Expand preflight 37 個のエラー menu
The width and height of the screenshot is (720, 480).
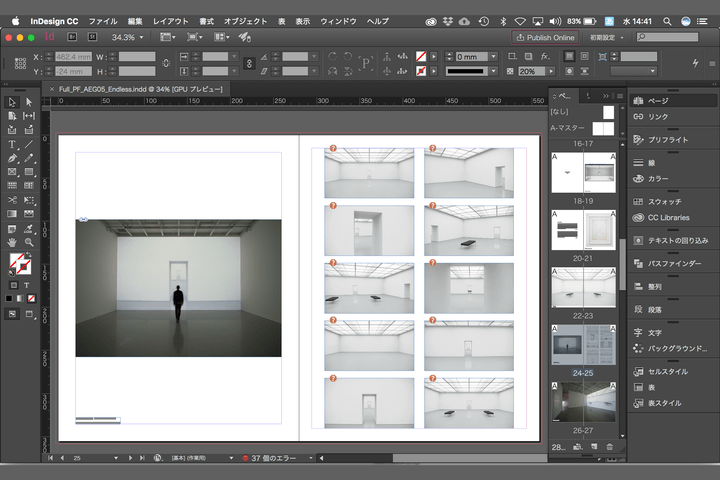click(x=311, y=458)
